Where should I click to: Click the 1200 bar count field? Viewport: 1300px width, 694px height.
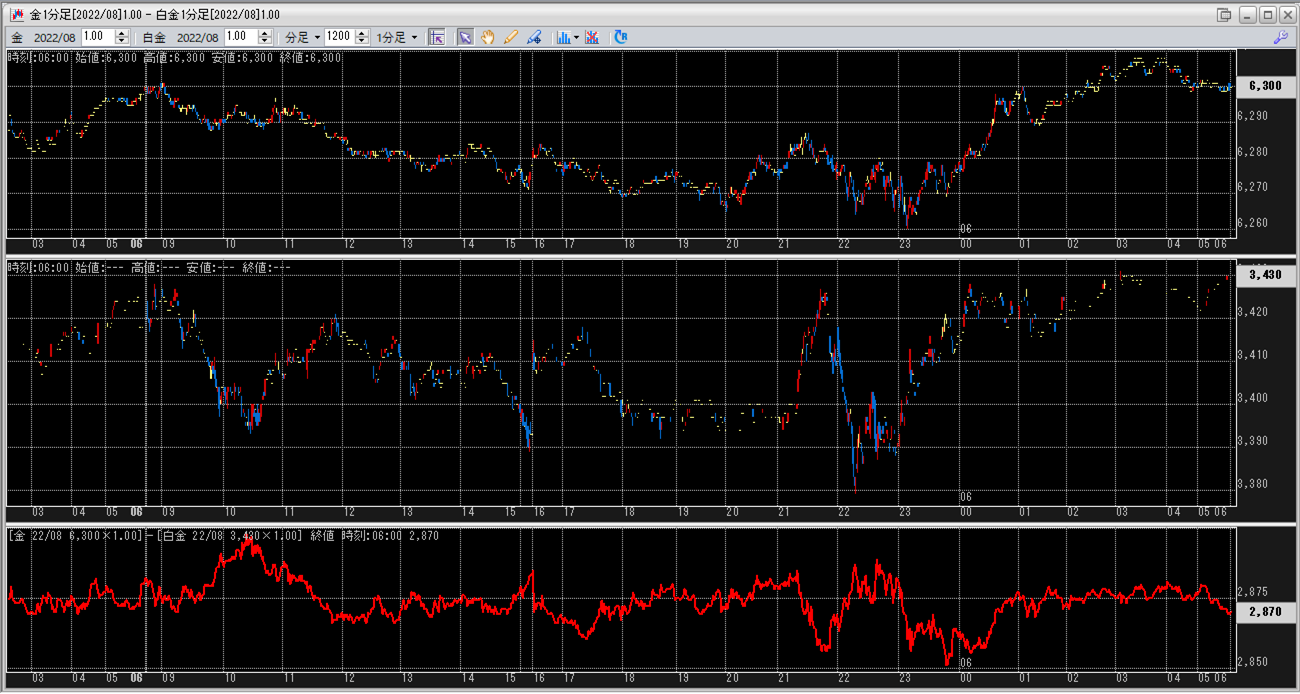tap(340, 37)
